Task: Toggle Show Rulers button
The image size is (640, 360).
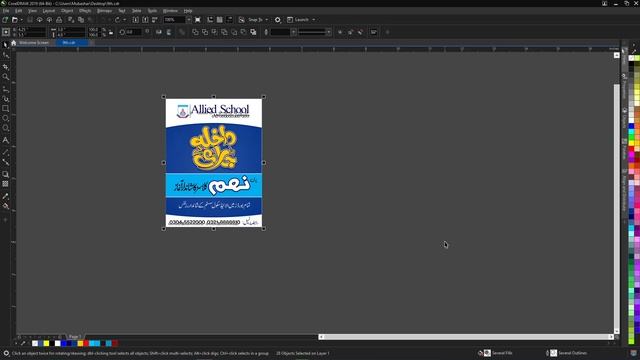Action: pyautogui.click(x=210, y=20)
